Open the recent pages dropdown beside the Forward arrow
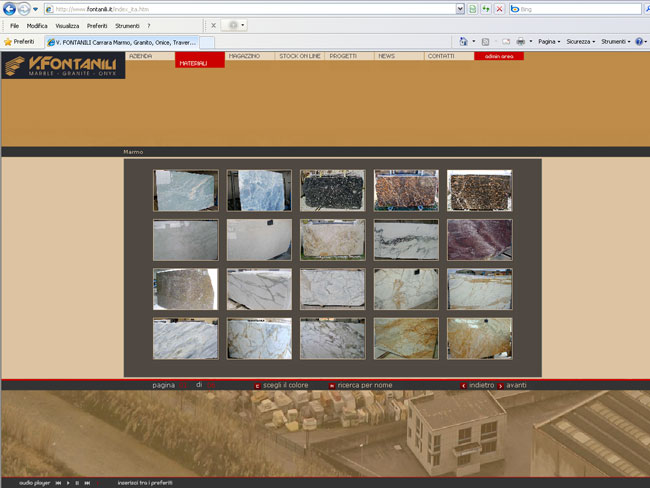Screen dimensions: 650x488 click(35, 9)
